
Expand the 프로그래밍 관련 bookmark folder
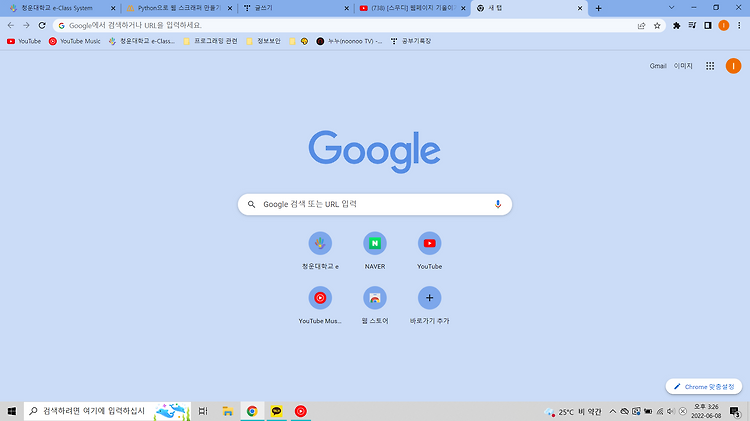(210, 41)
